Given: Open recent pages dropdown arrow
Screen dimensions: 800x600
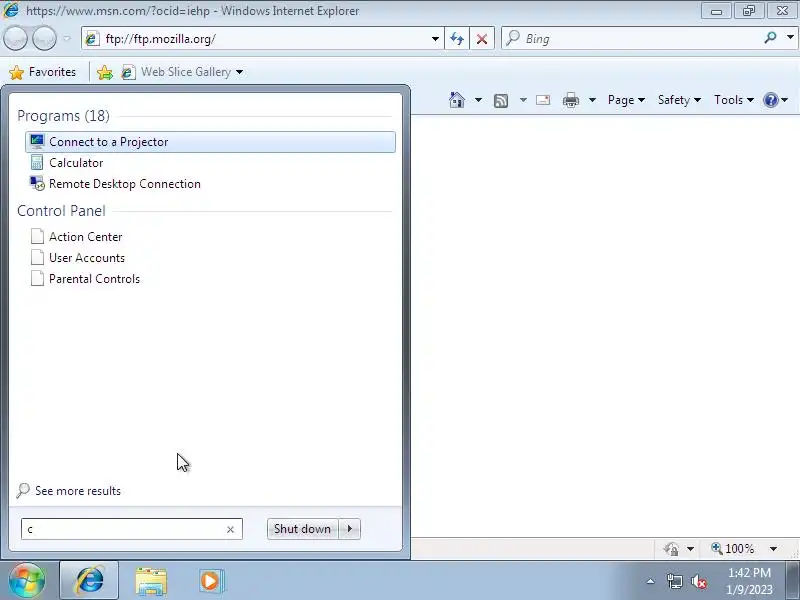Looking at the screenshot, I should point(67,39).
